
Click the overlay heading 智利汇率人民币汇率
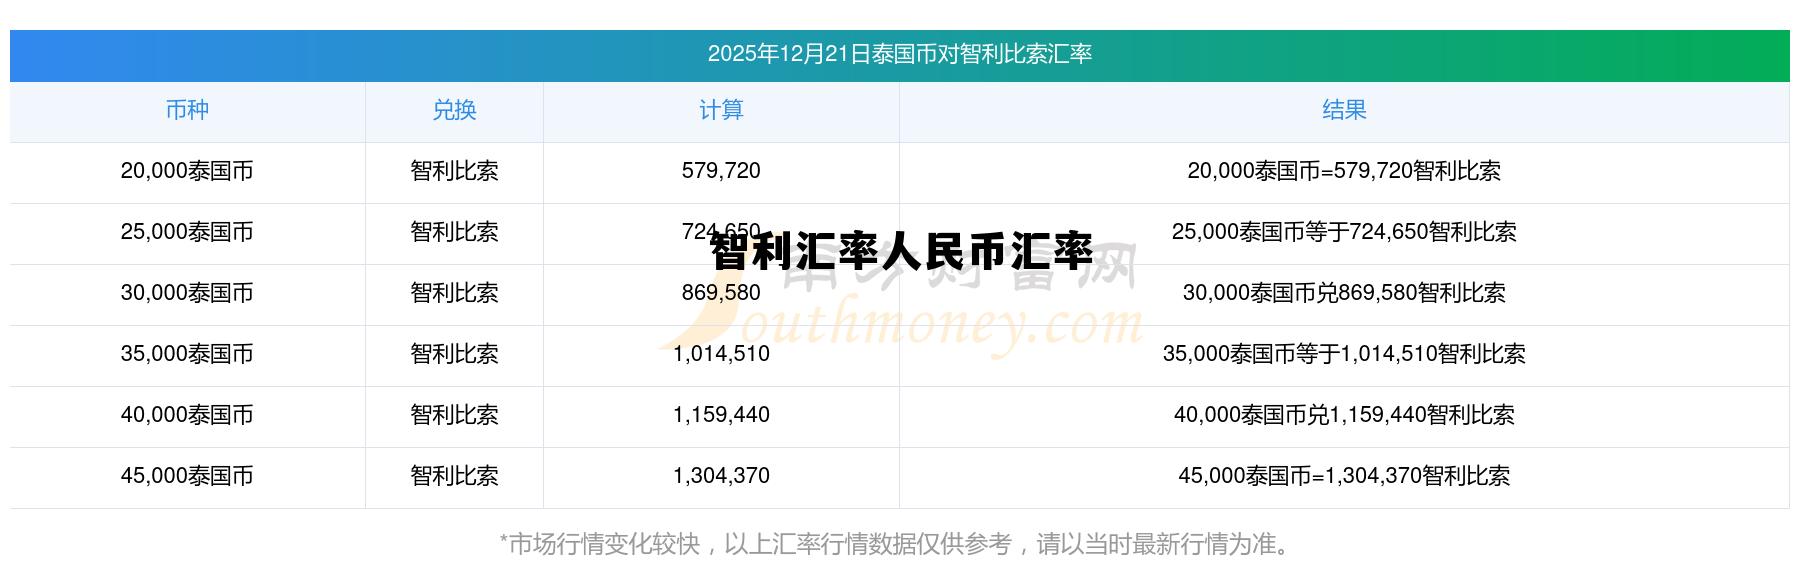click(902, 252)
